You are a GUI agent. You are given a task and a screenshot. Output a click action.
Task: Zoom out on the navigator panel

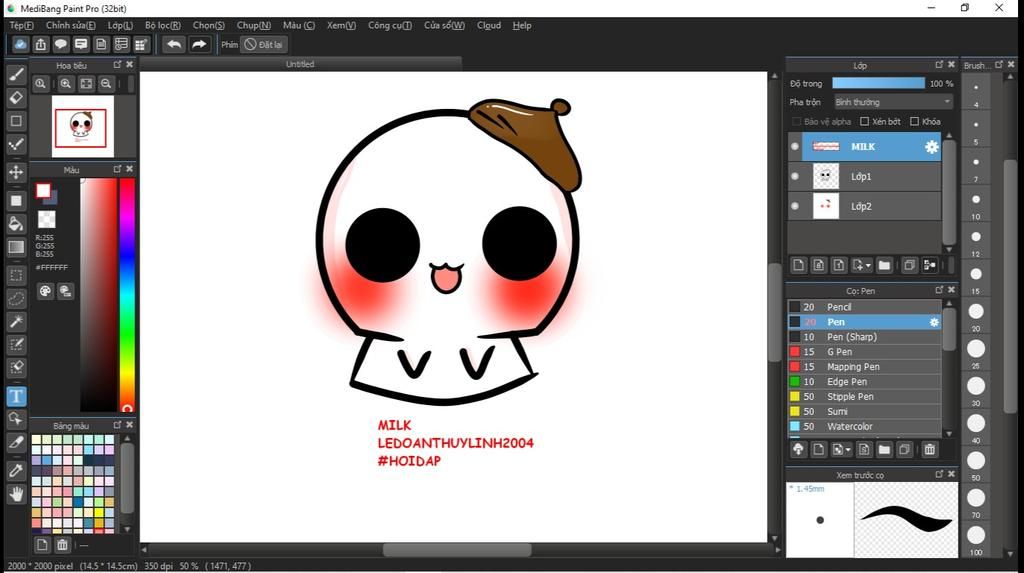coord(106,84)
